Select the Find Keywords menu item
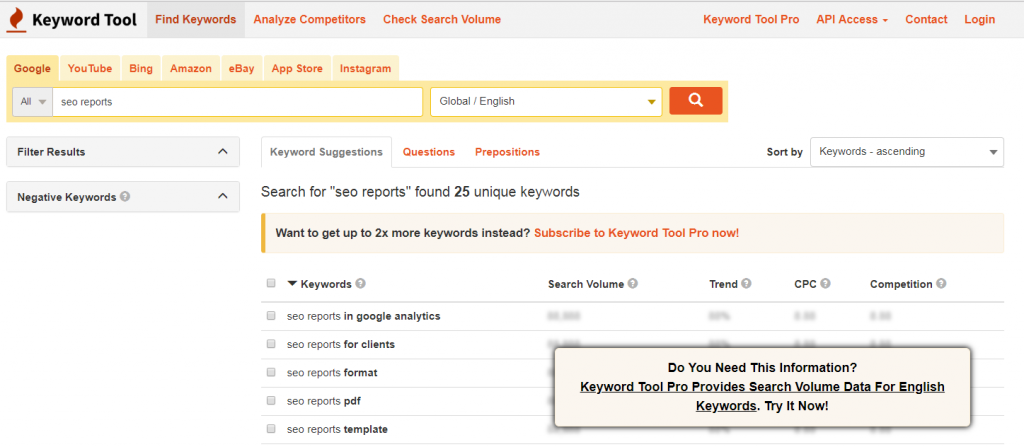Screen dimensions: 1024x447 195,20
